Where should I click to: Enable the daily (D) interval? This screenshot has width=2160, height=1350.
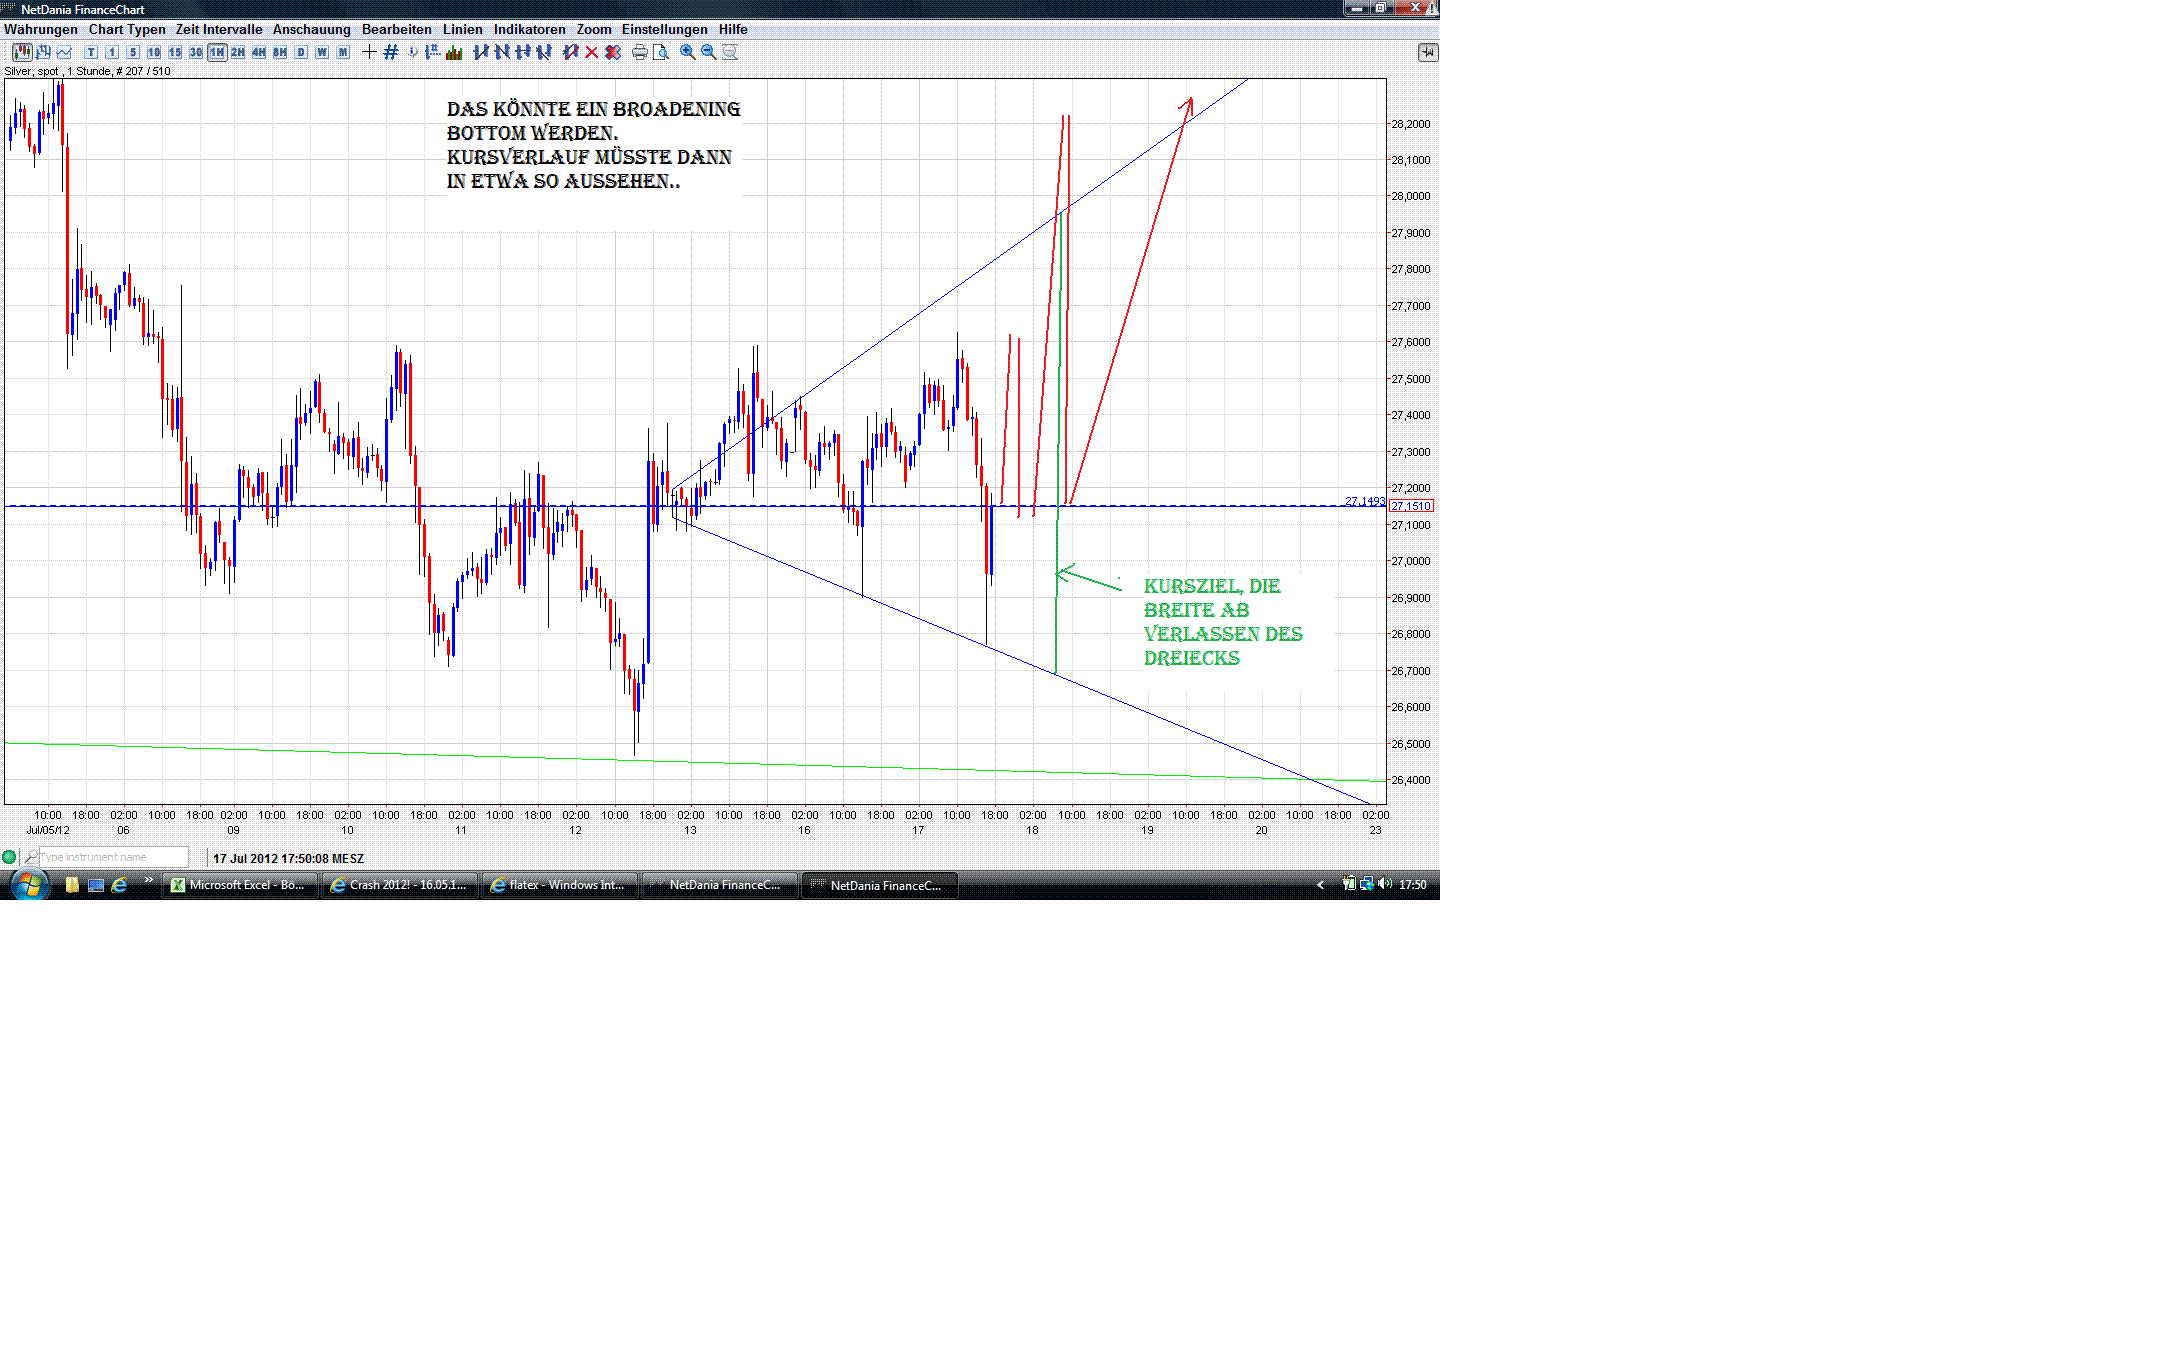(x=300, y=52)
